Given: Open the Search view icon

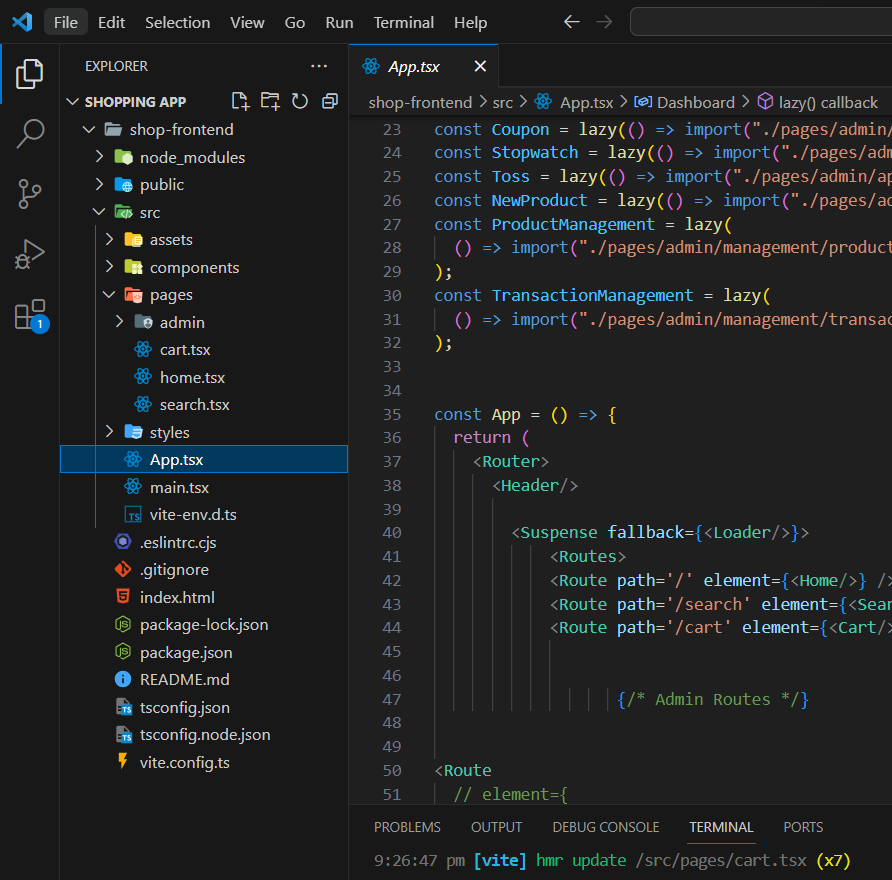Looking at the screenshot, I should point(30,134).
